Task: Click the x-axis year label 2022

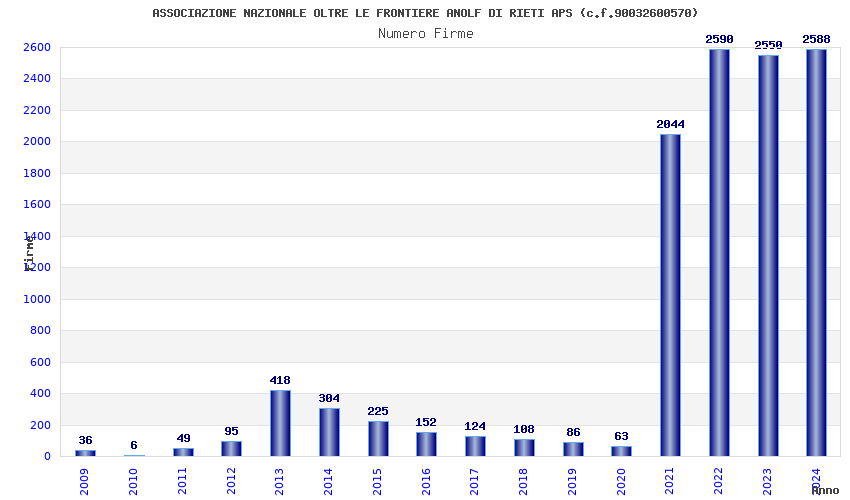Action: click(718, 482)
